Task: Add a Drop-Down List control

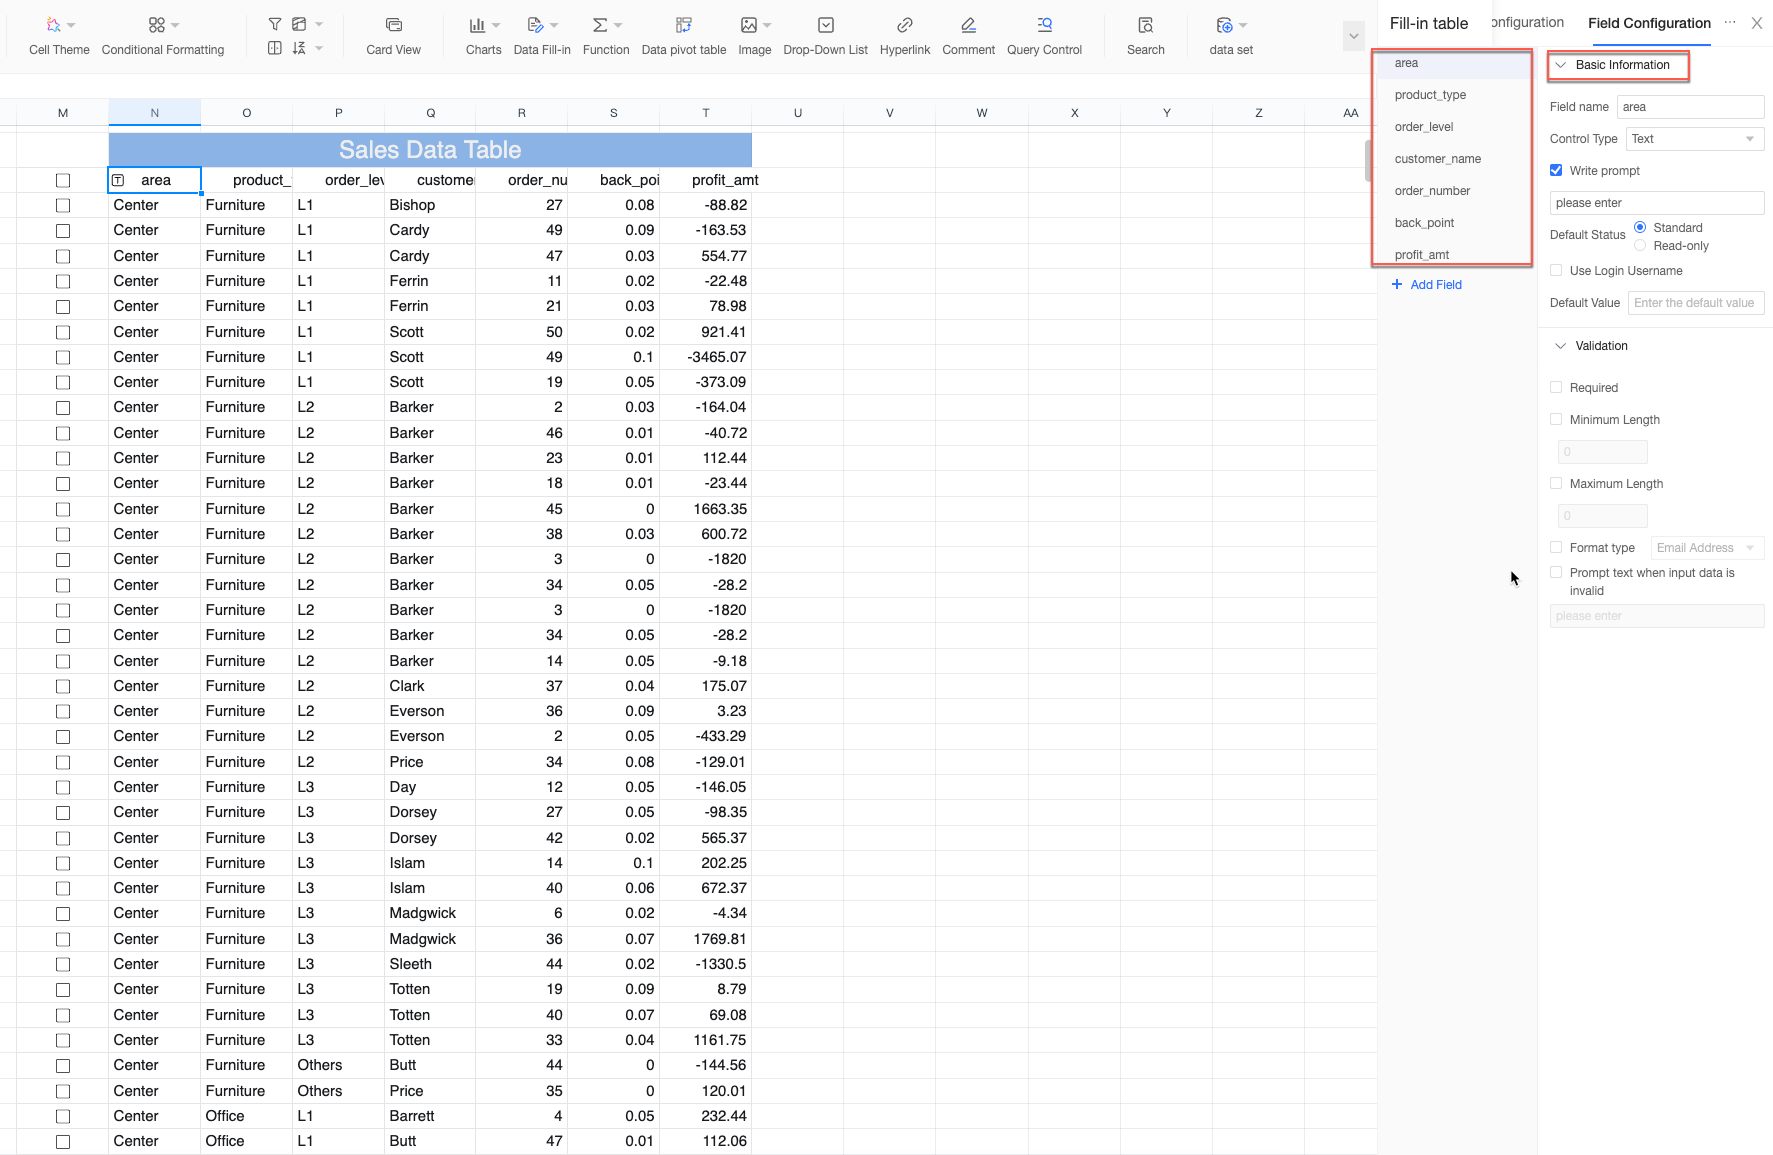Action: pyautogui.click(x=826, y=35)
